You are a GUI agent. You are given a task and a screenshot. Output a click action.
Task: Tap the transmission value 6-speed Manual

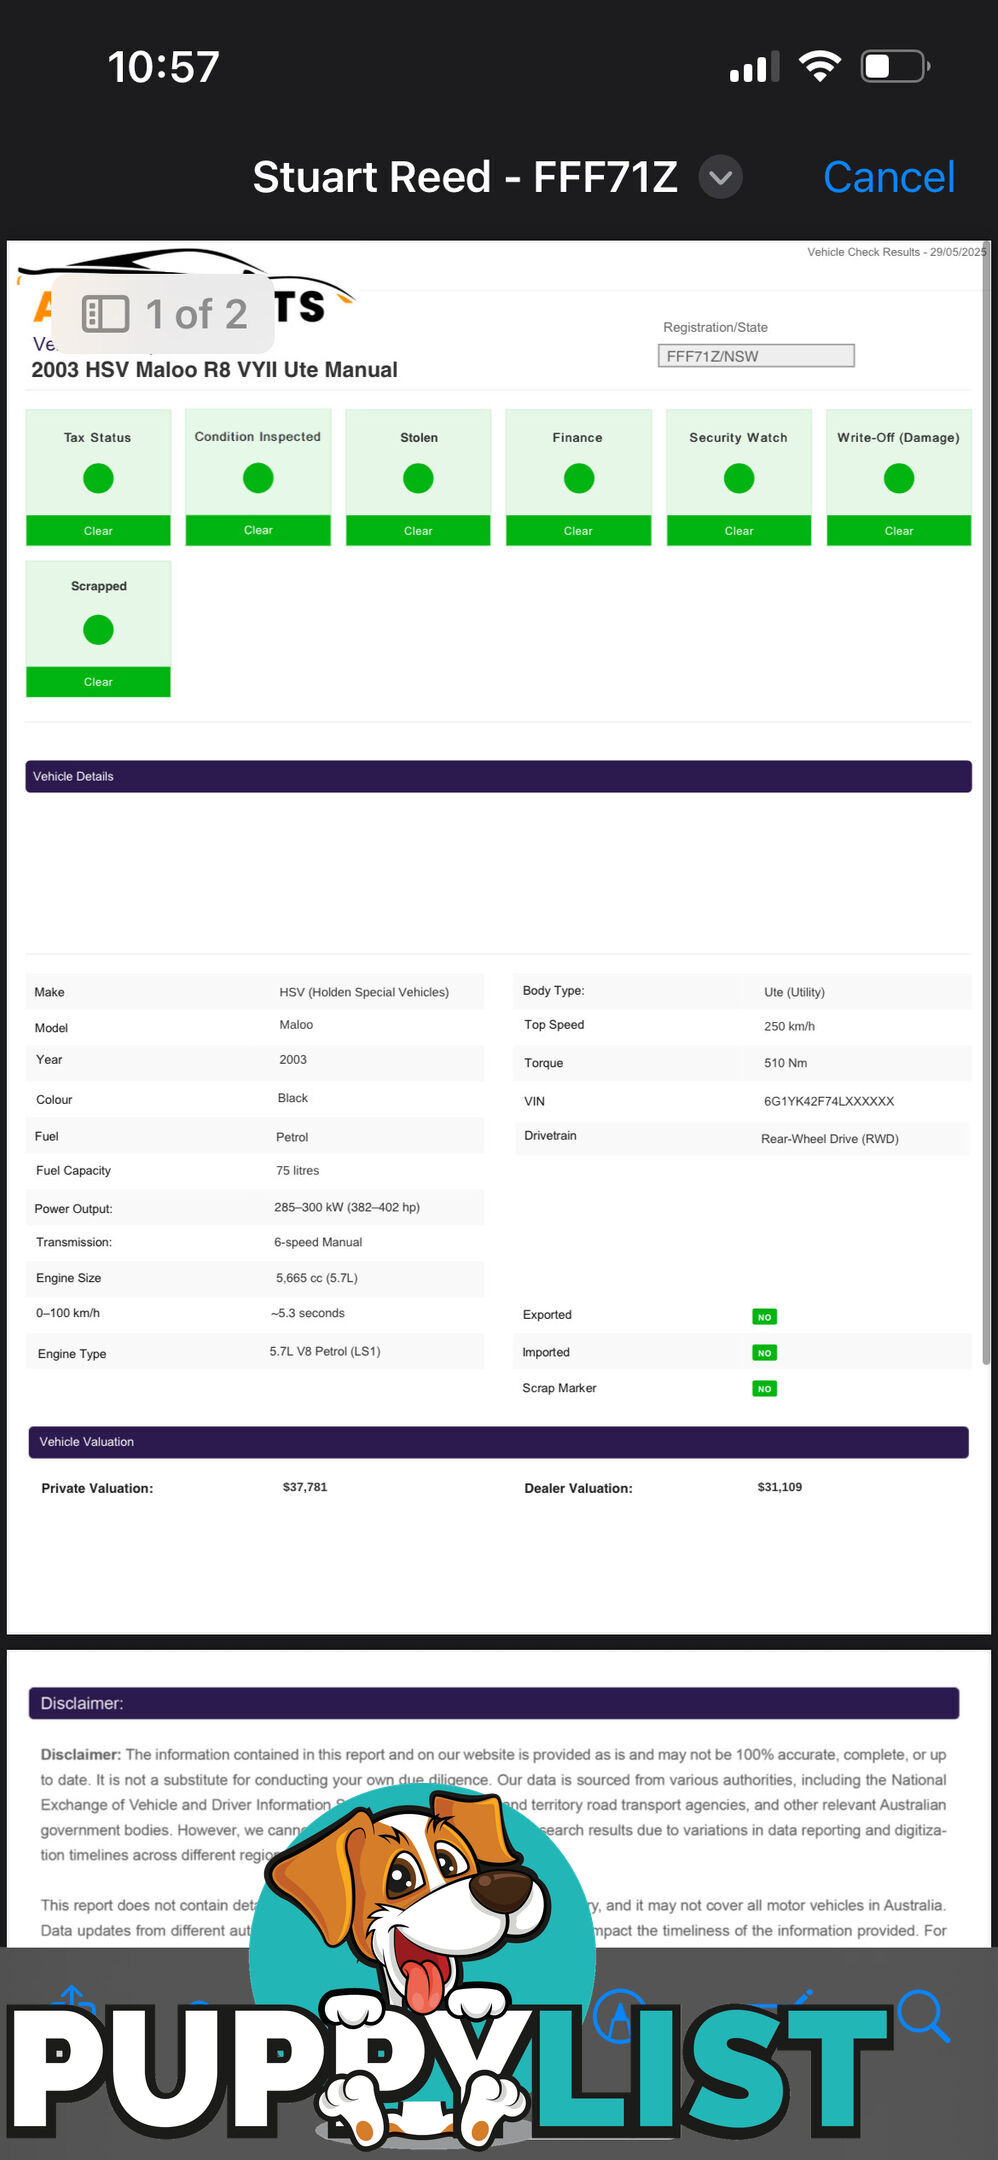(x=318, y=1243)
